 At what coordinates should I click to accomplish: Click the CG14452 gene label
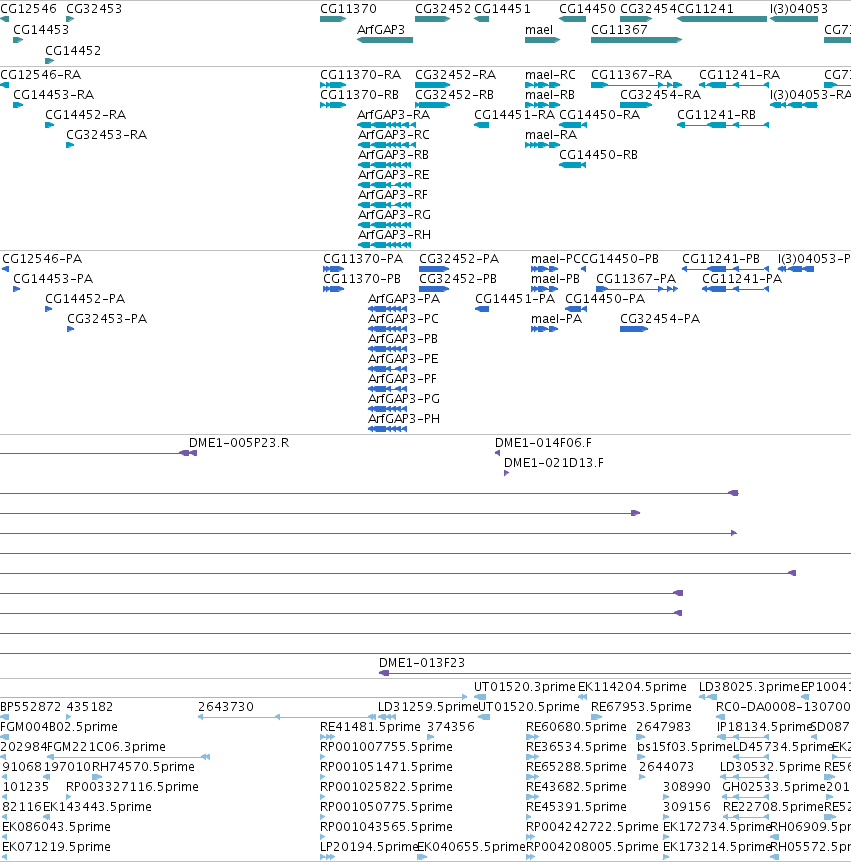pyautogui.click(x=73, y=51)
